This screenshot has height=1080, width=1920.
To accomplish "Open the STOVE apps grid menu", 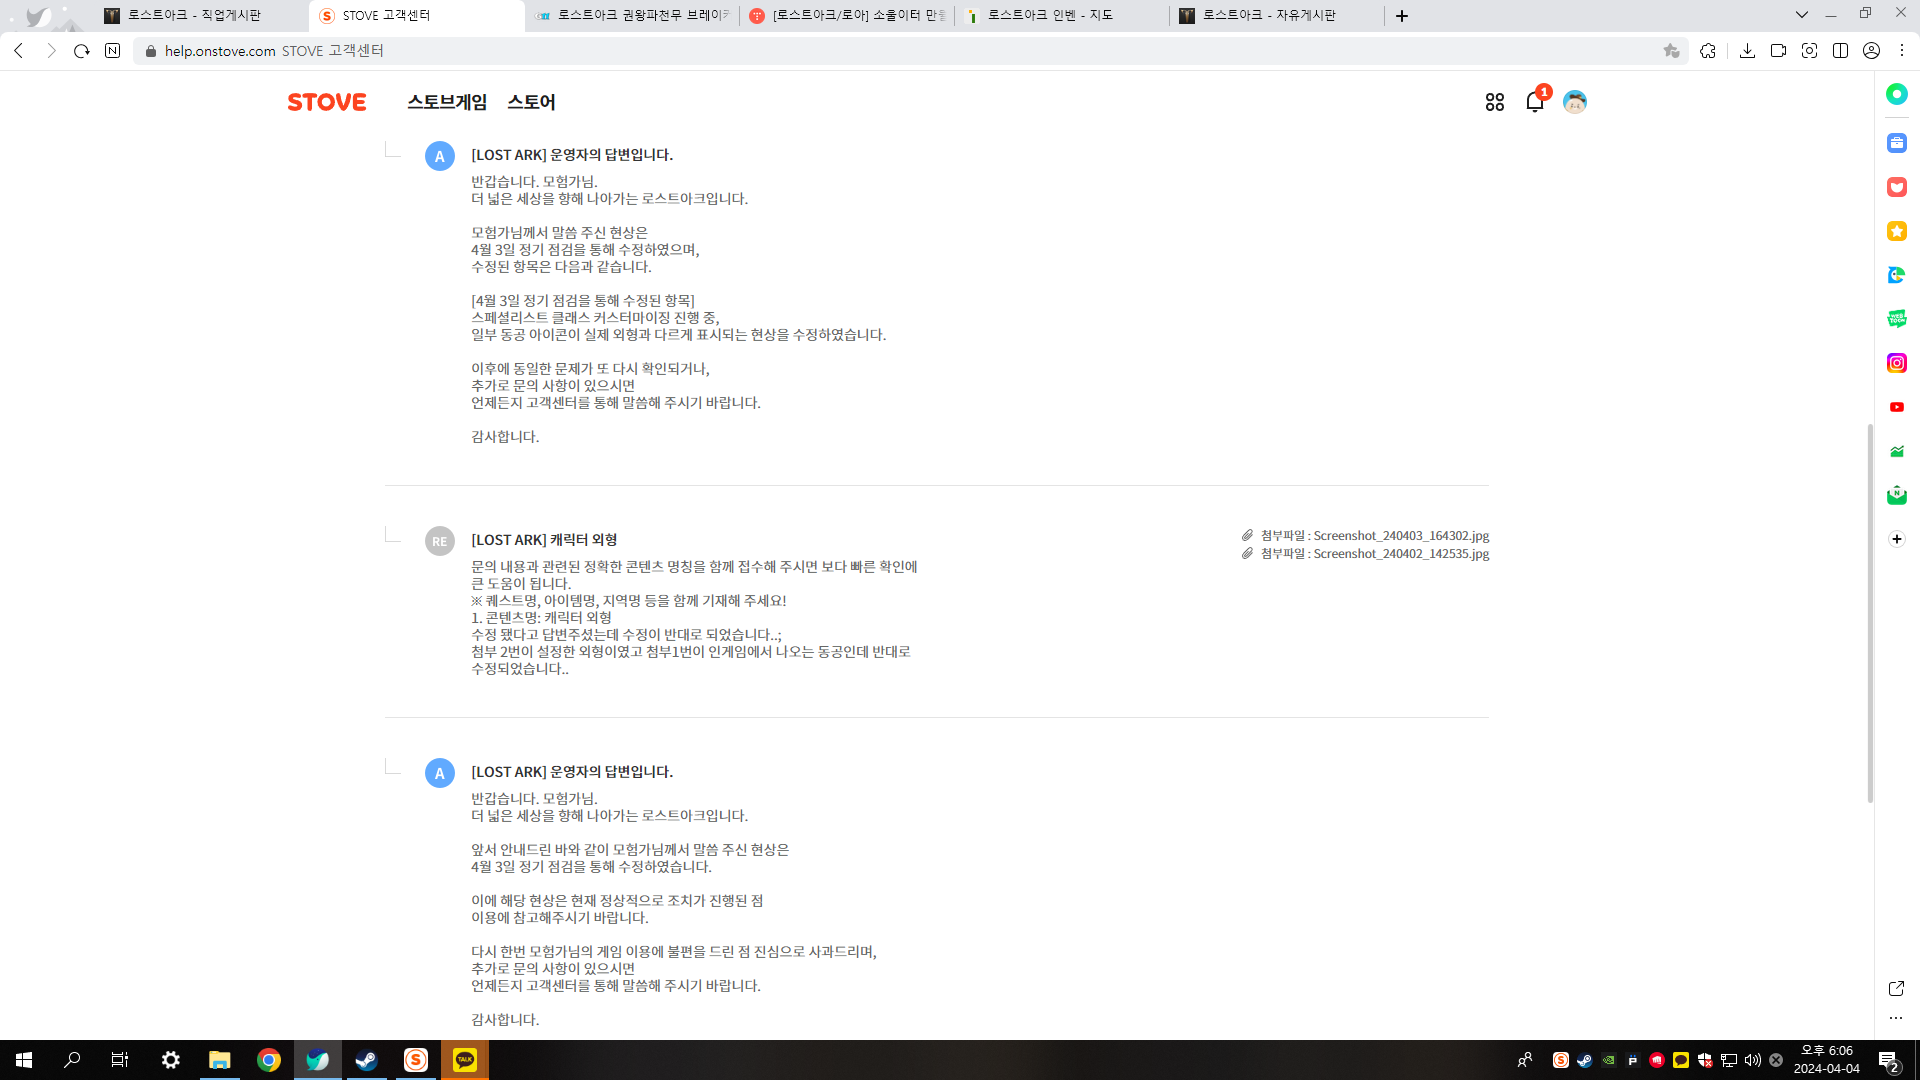I will tap(1494, 102).
